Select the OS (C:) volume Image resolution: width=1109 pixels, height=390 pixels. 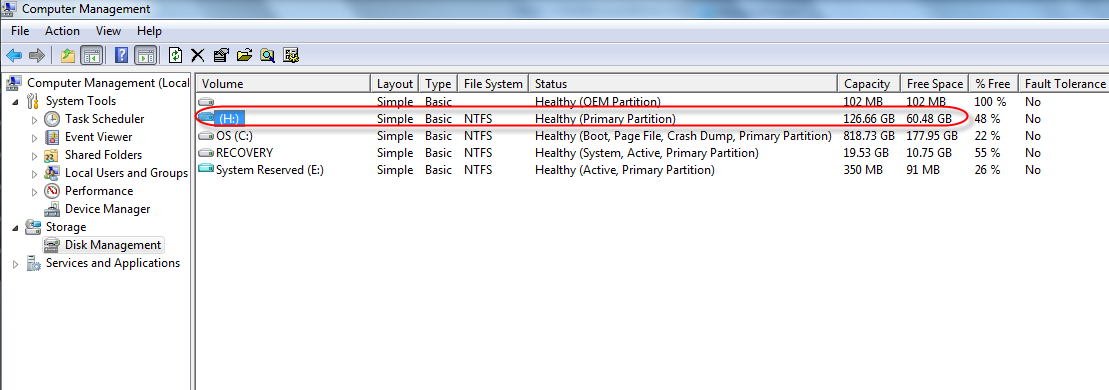pos(234,136)
